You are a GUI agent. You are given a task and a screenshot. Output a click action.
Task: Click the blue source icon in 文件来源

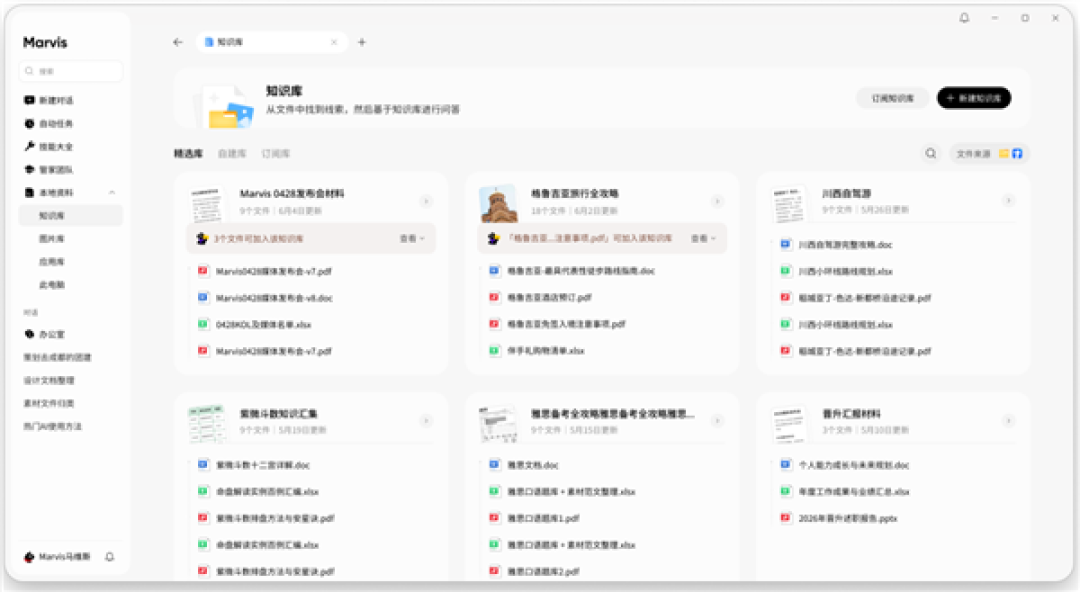point(1017,153)
